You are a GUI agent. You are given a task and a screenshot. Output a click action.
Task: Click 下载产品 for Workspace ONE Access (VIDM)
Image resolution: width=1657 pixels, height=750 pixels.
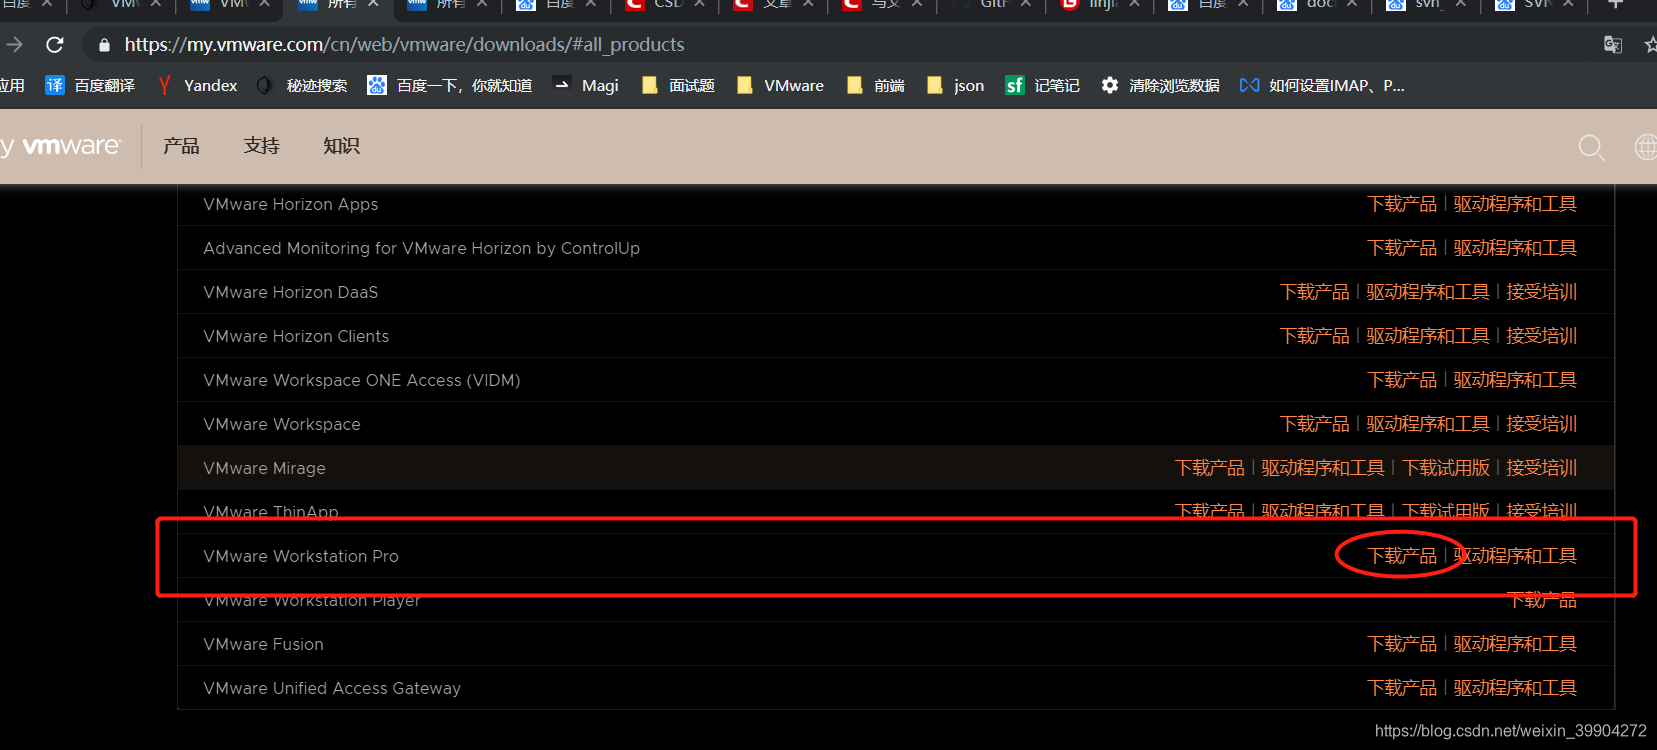tap(1402, 380)
